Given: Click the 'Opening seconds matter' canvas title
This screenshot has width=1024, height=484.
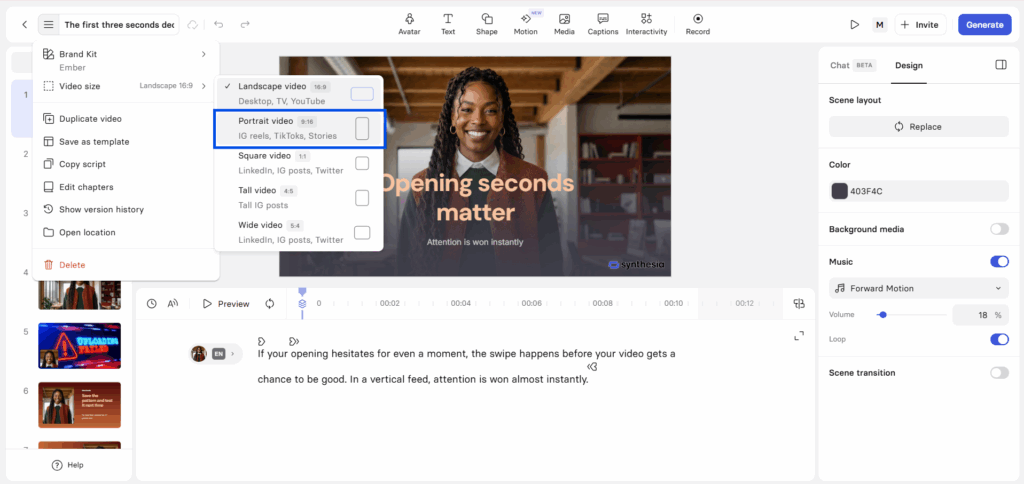Looking at the screenshot, I should click(x=476, y=197).
